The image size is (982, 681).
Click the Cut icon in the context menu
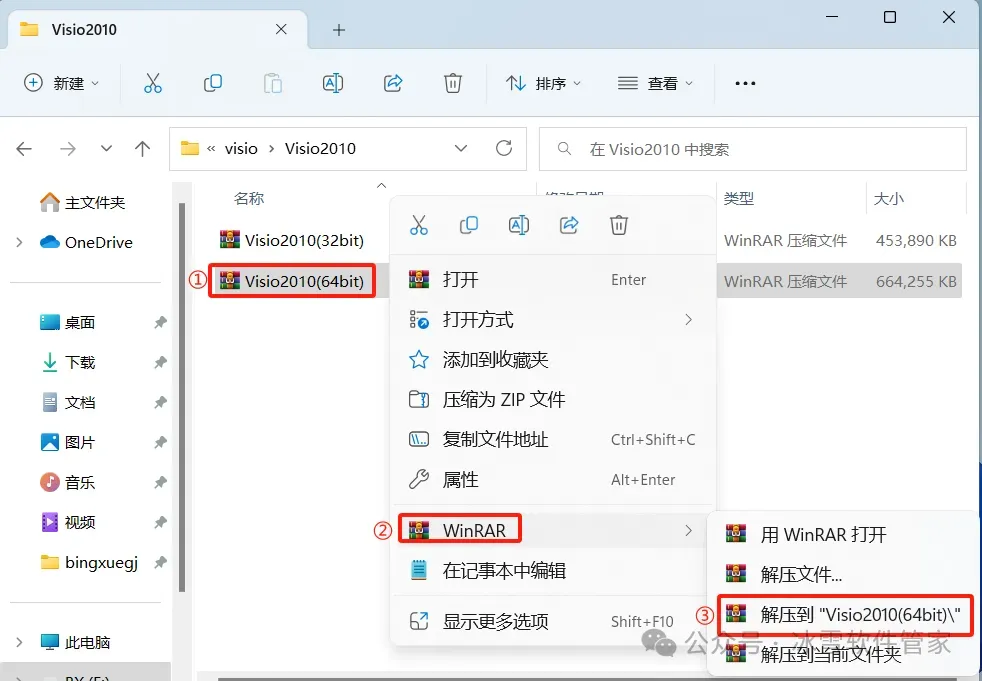(x=418, y=225)
